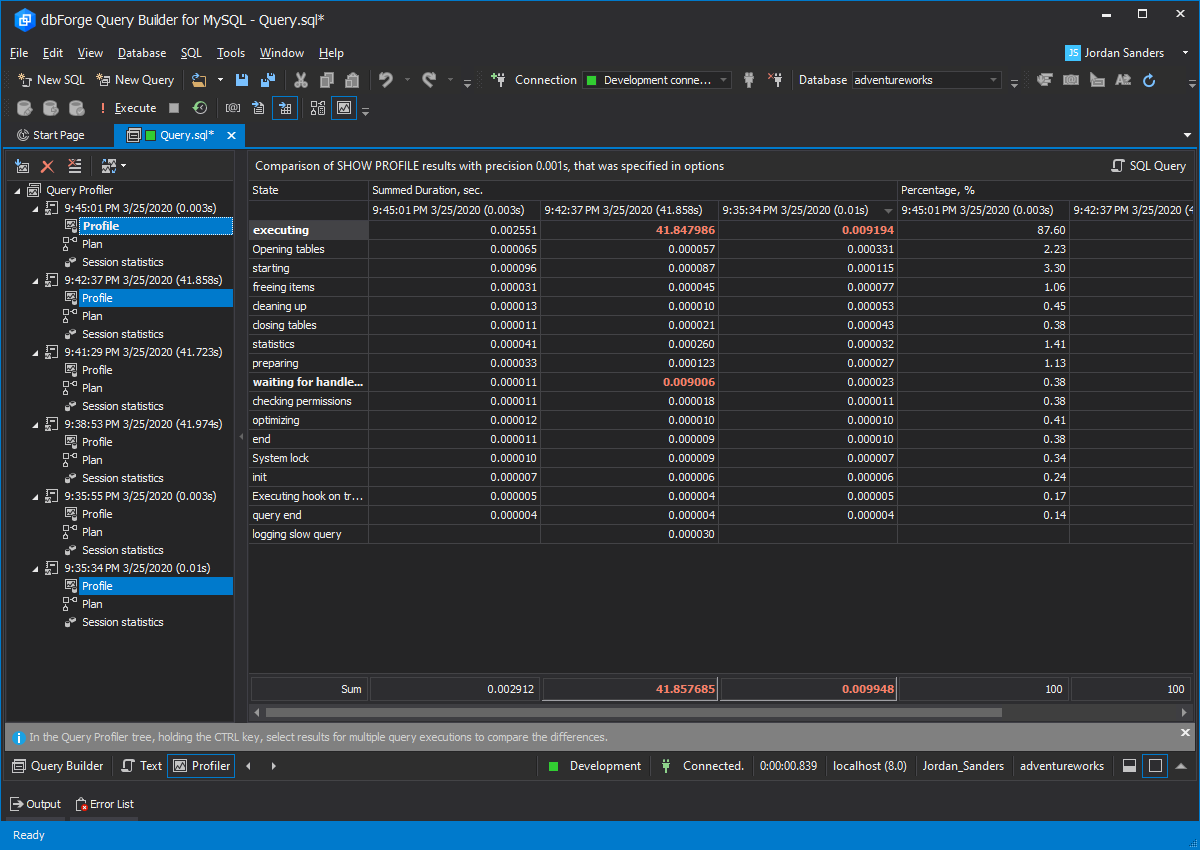Switch to the Start Page tab
This screenshot has height=850, width=1200.
pos(51,135)
